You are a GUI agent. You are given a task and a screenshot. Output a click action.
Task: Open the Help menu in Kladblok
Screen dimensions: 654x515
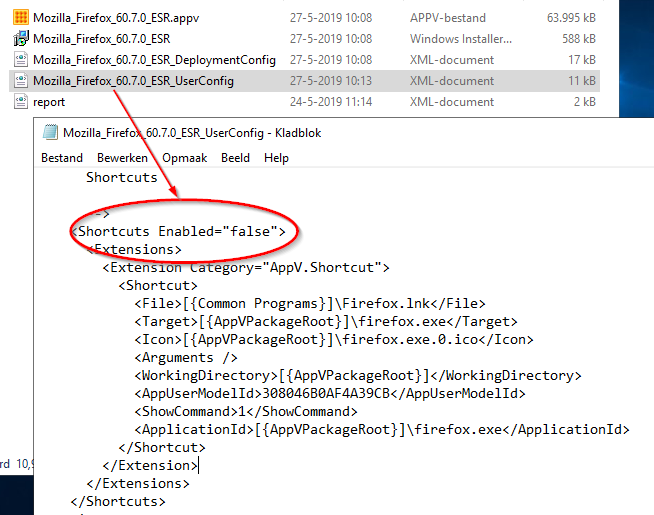click(x=276, y=158)
